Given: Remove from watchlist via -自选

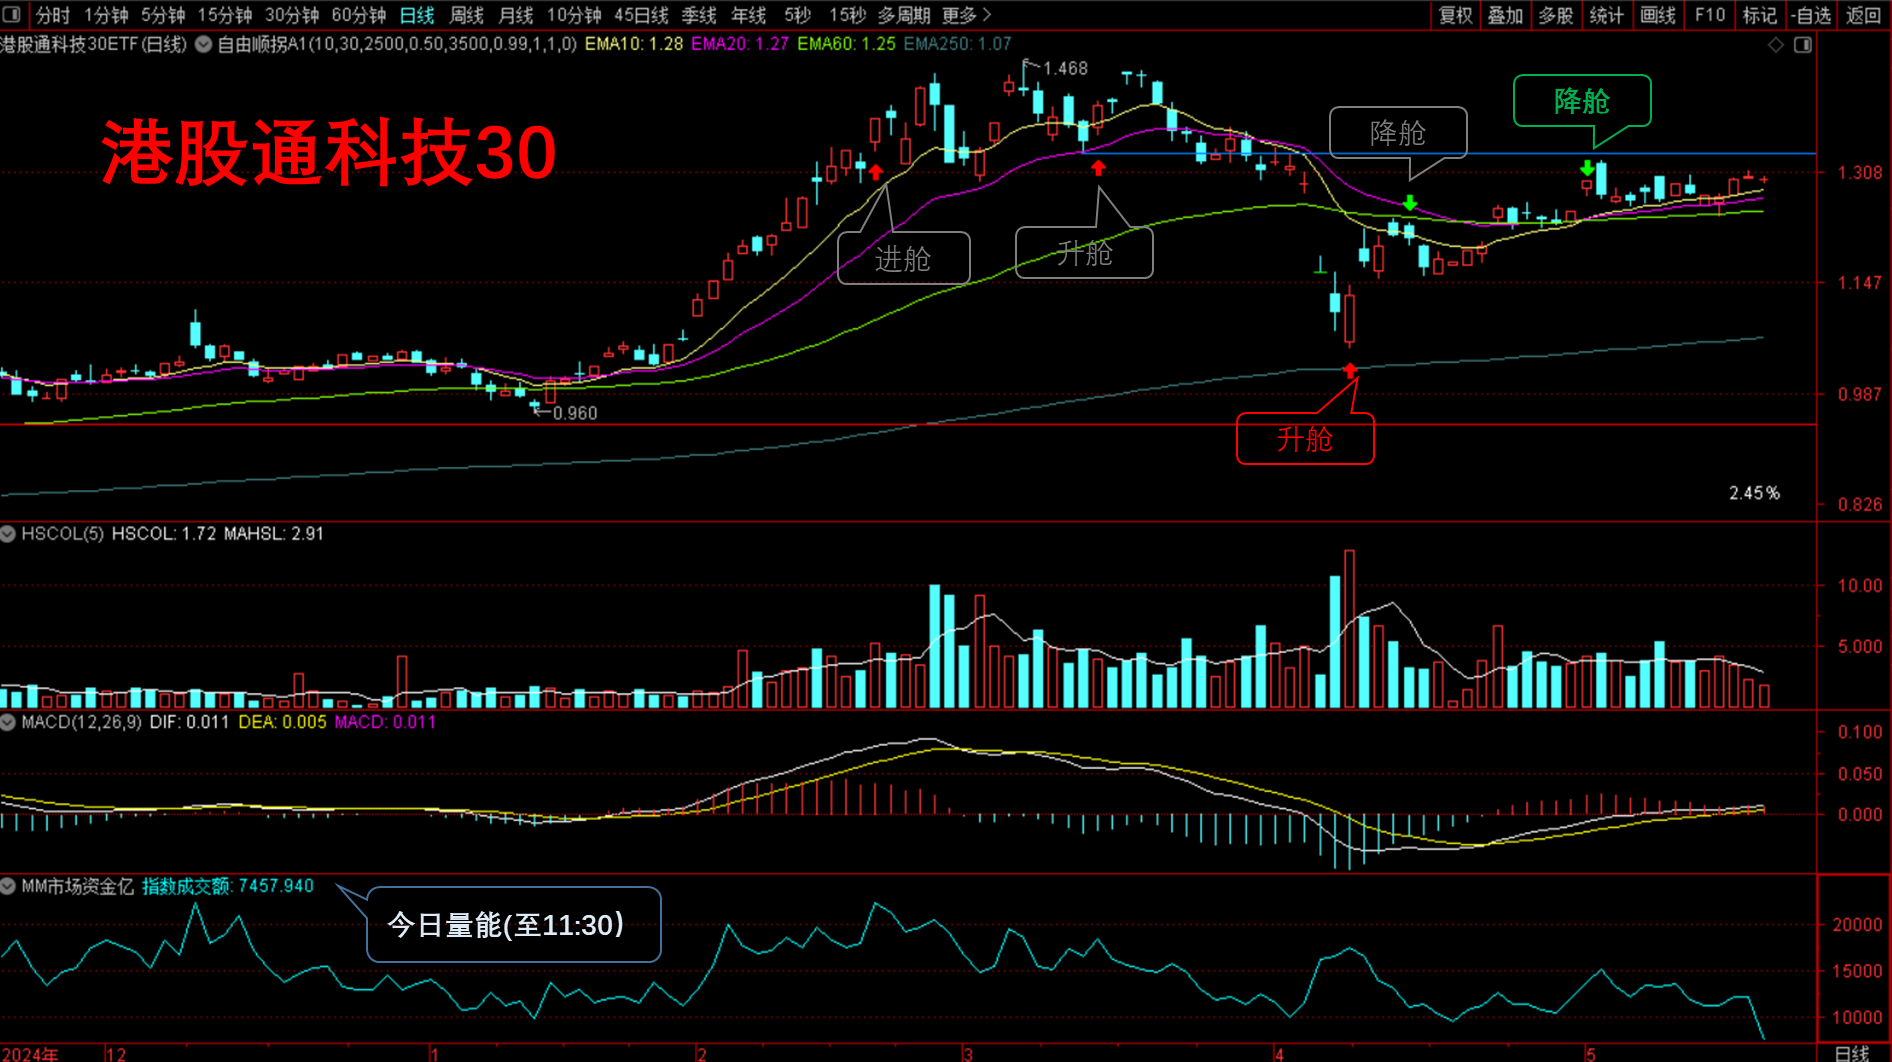Looking at the screenshot, I should [x=1811, y=15].
